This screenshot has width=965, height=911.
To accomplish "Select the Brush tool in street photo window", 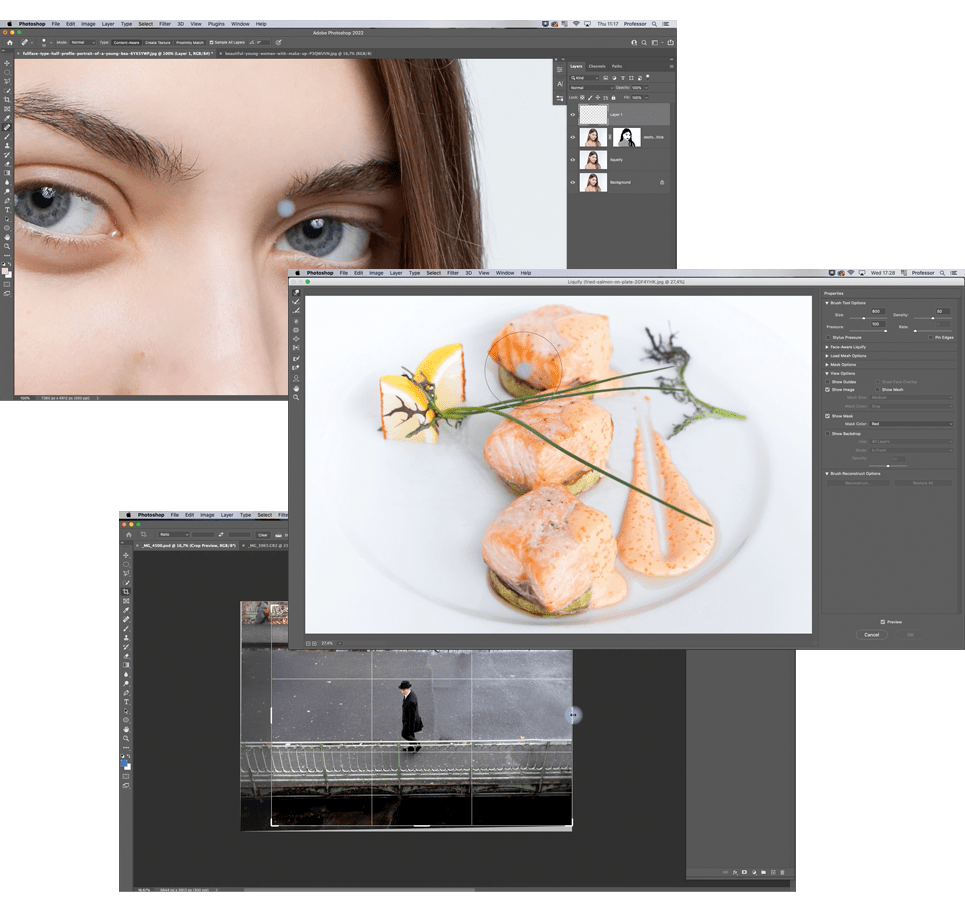I will 126,628.
